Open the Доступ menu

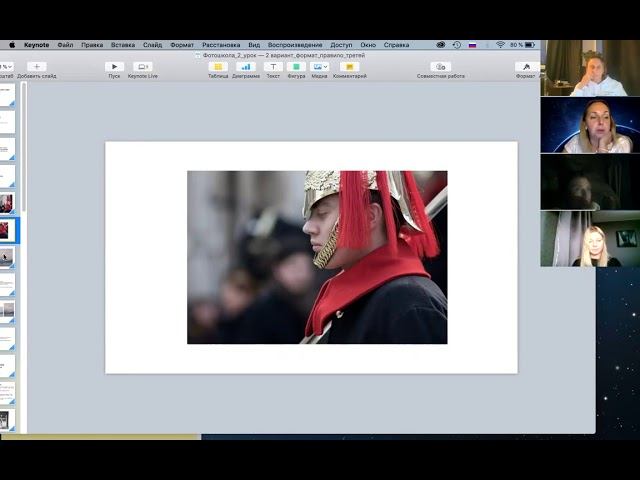click(341, 45)
